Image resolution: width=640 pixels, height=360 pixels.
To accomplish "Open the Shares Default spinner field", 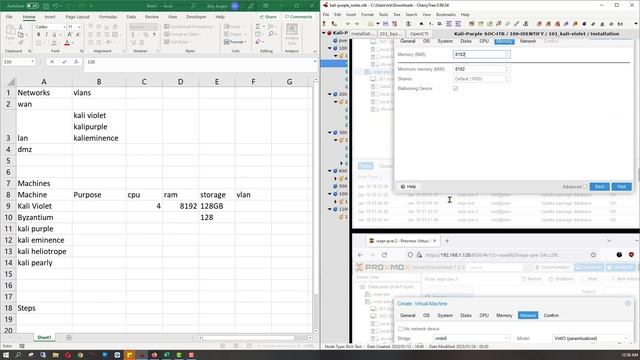I will pyautogui.click(x=481, y=79).
